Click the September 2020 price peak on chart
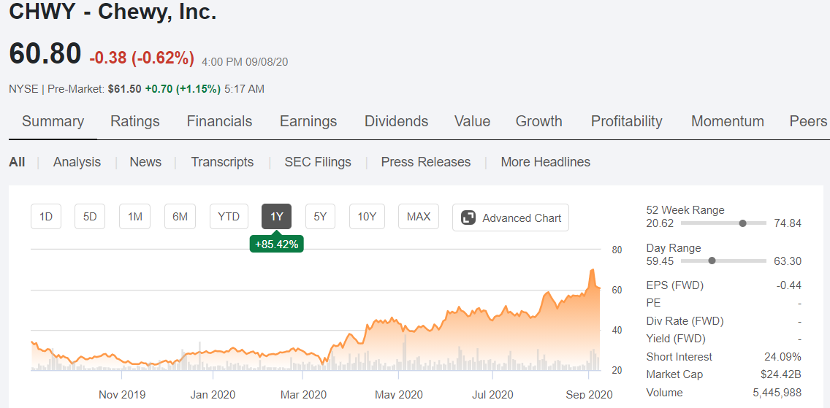The height and width of the screenshot is (408, 830). (x=592, y=270)
